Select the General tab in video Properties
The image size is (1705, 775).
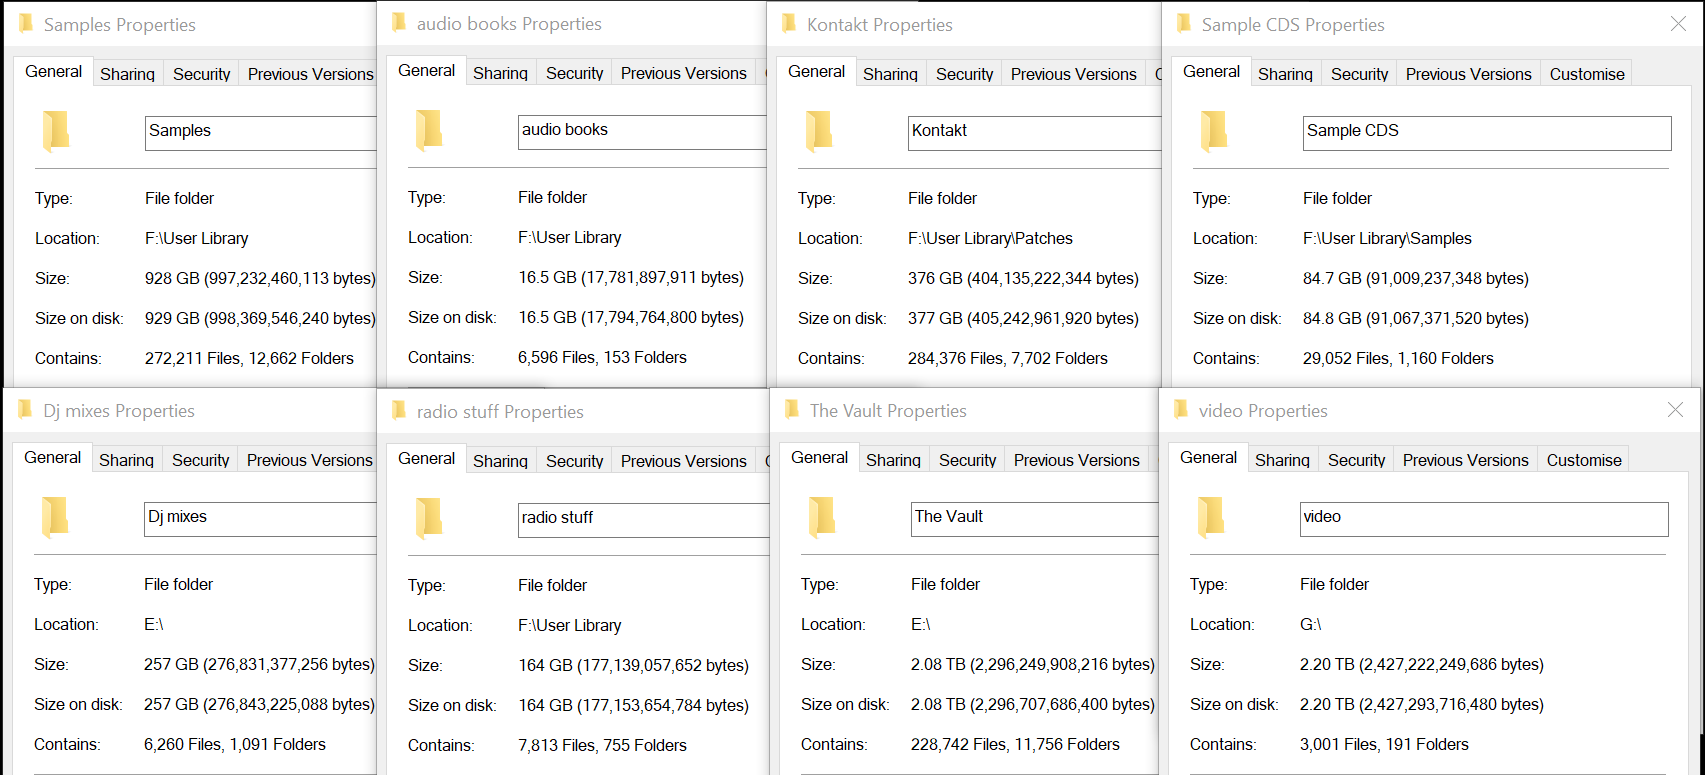[x=1209, y=458]
